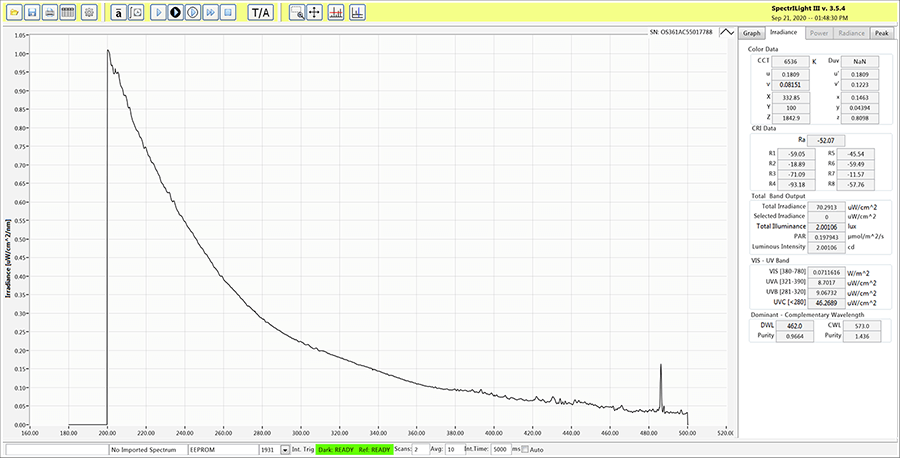Click the Total Irradiance value 70.2913

[826, 207]
